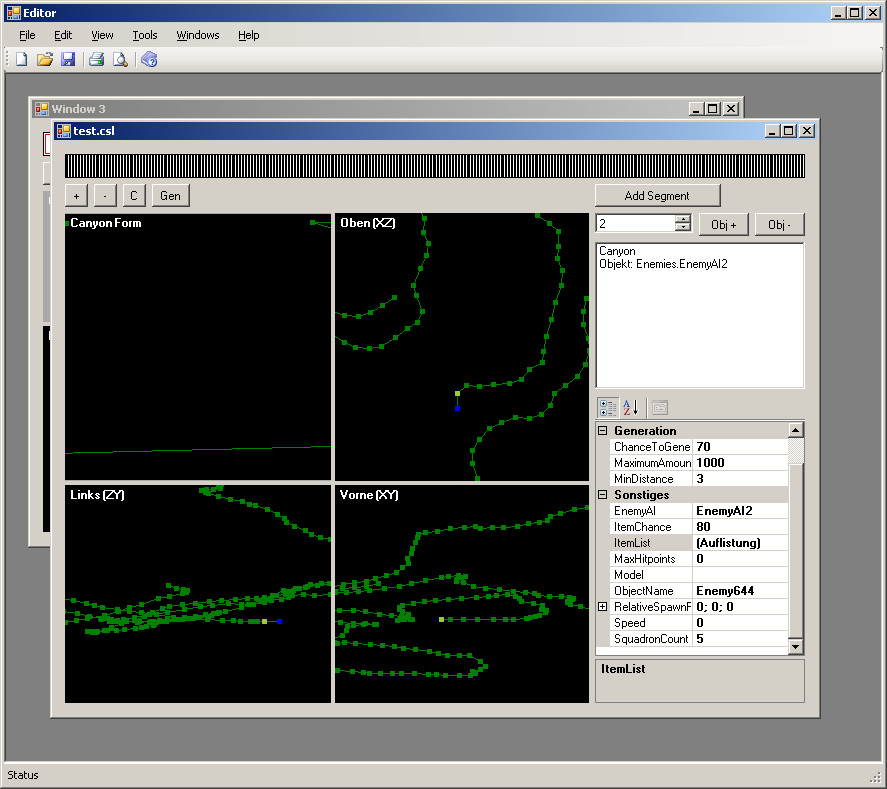
Task: Open the Tools menu
Action: click(145, 35)
